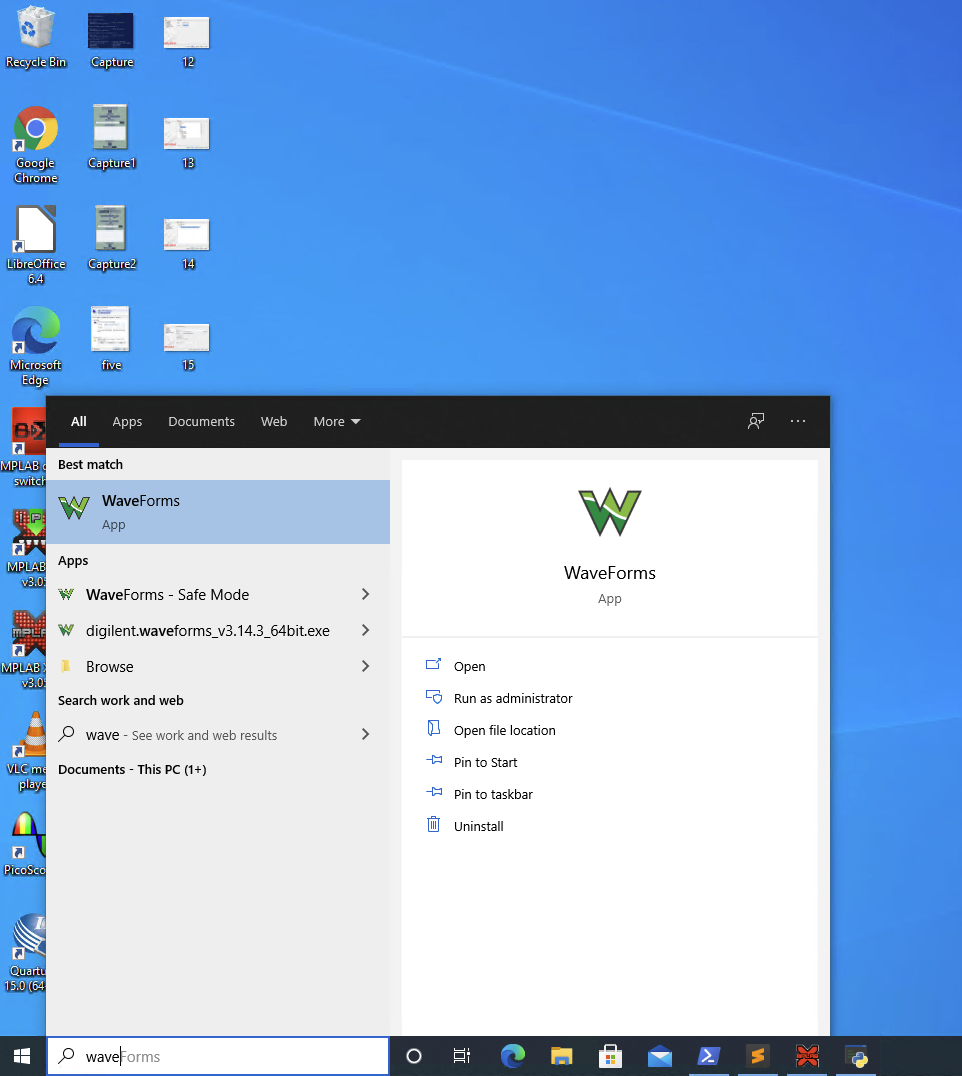Open the More filter dropdown
The width and height of the screenshot is (962, 1076).
(336, 421)
